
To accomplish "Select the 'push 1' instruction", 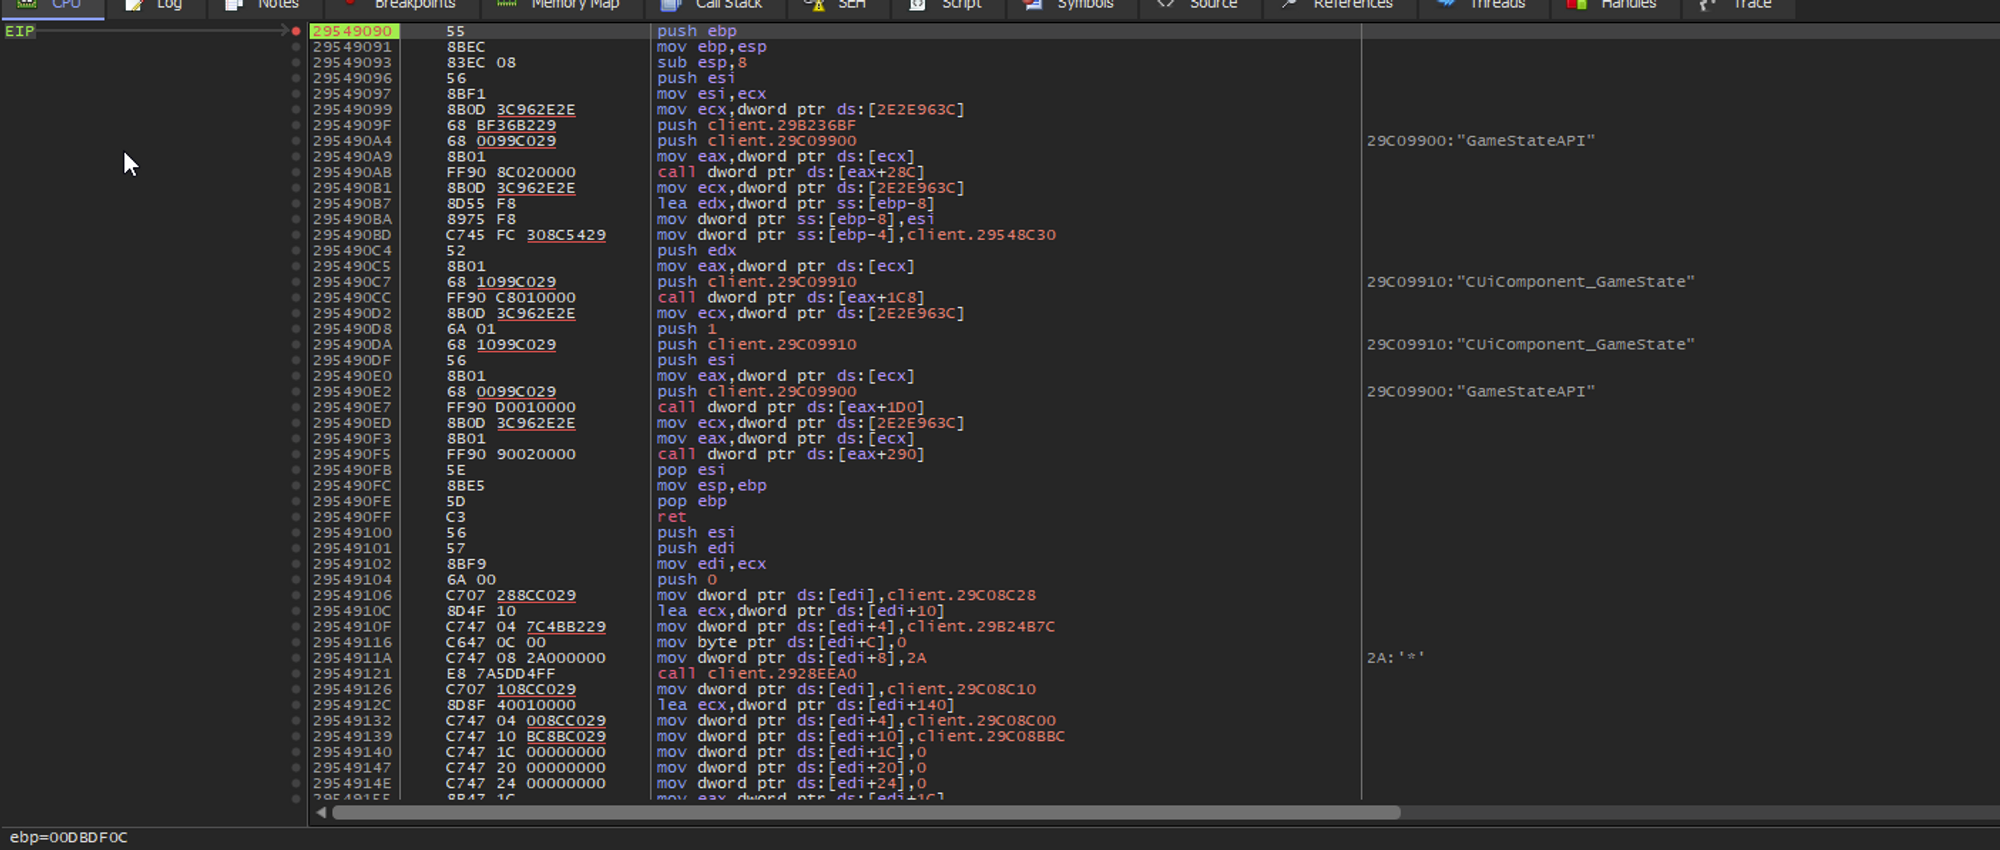I will [686, 329].
